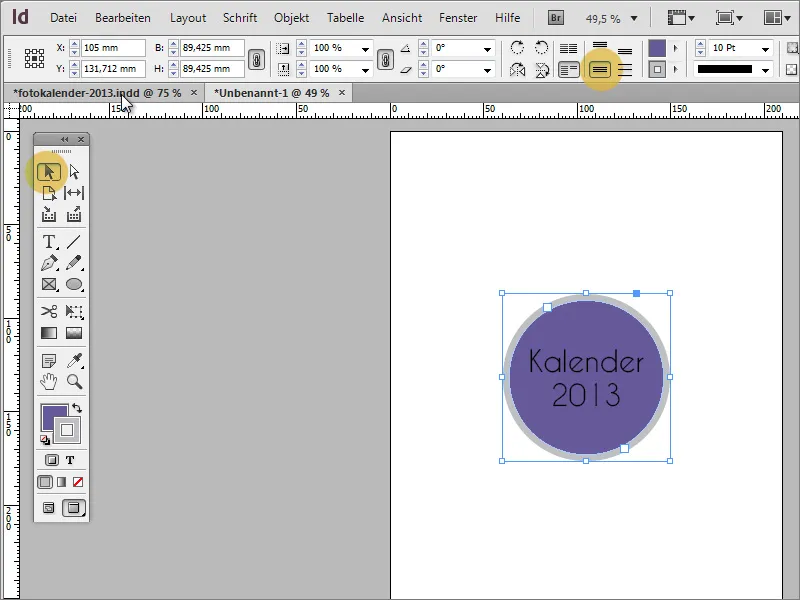Image resolution: width=800 pixels, height=600 pixels.
Task: Switch to Normal view mode
Action: [x=48, y=508]
